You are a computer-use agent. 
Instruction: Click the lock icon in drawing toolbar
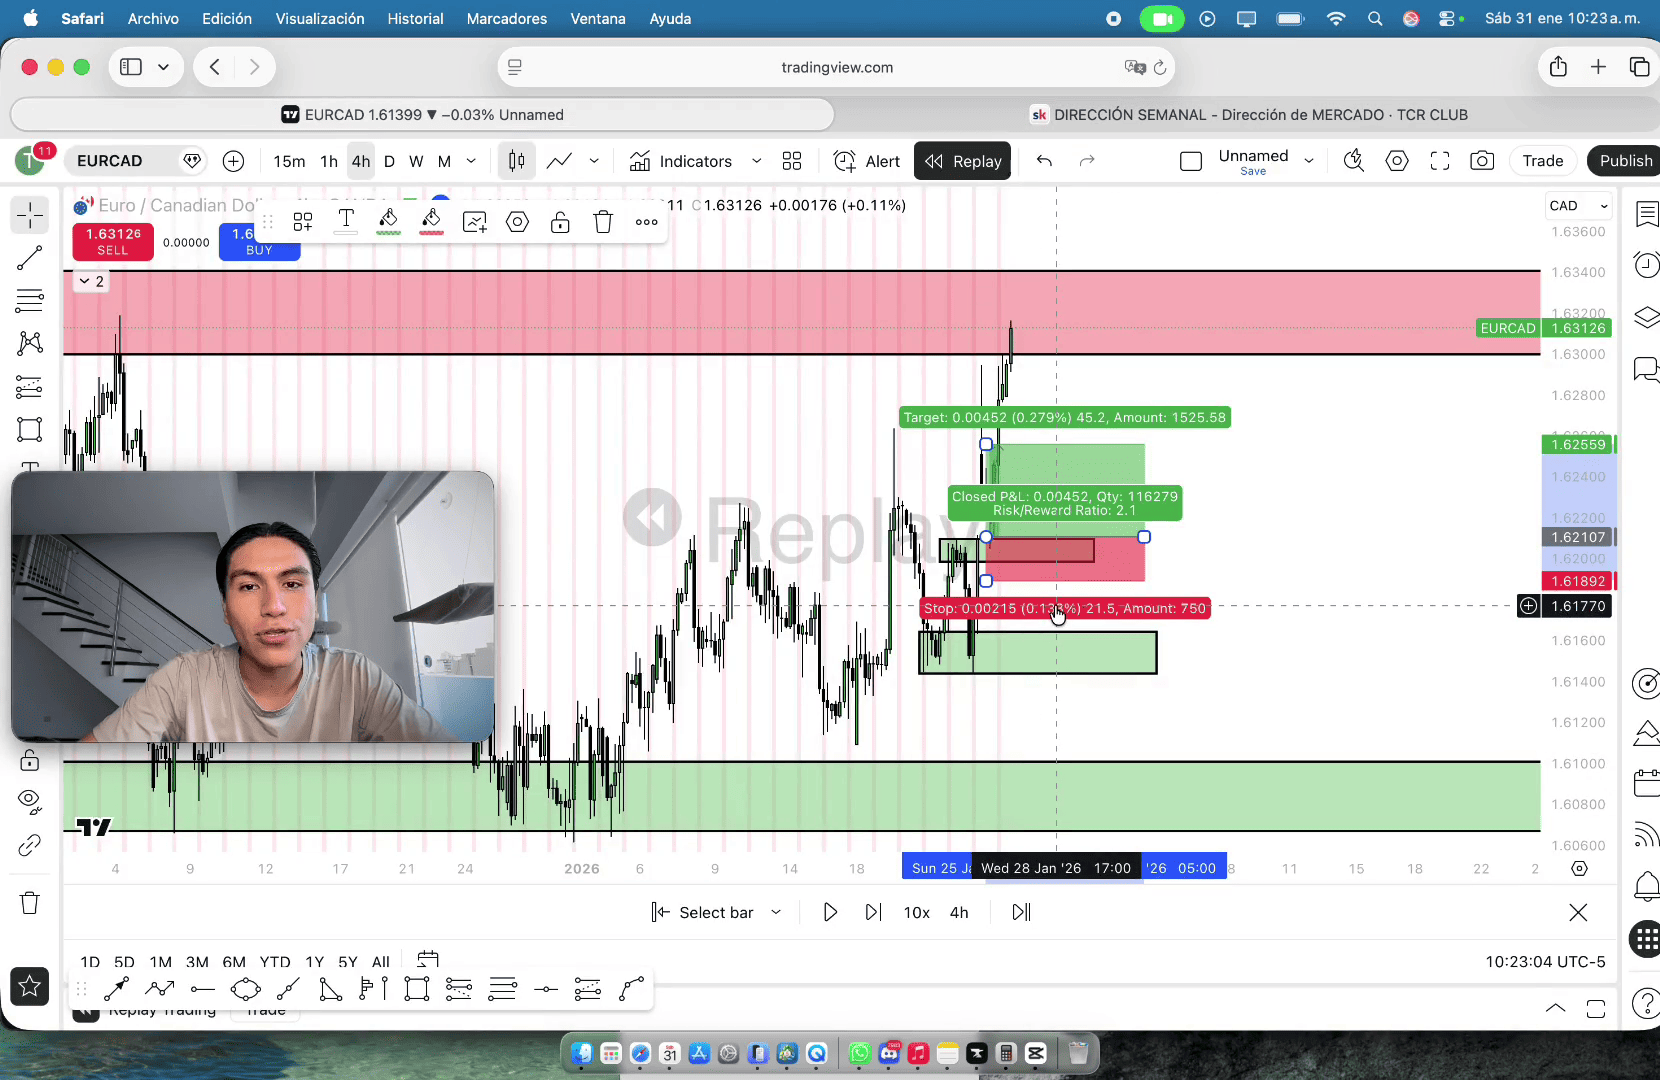pyautogui.click(x=30, y=761)
